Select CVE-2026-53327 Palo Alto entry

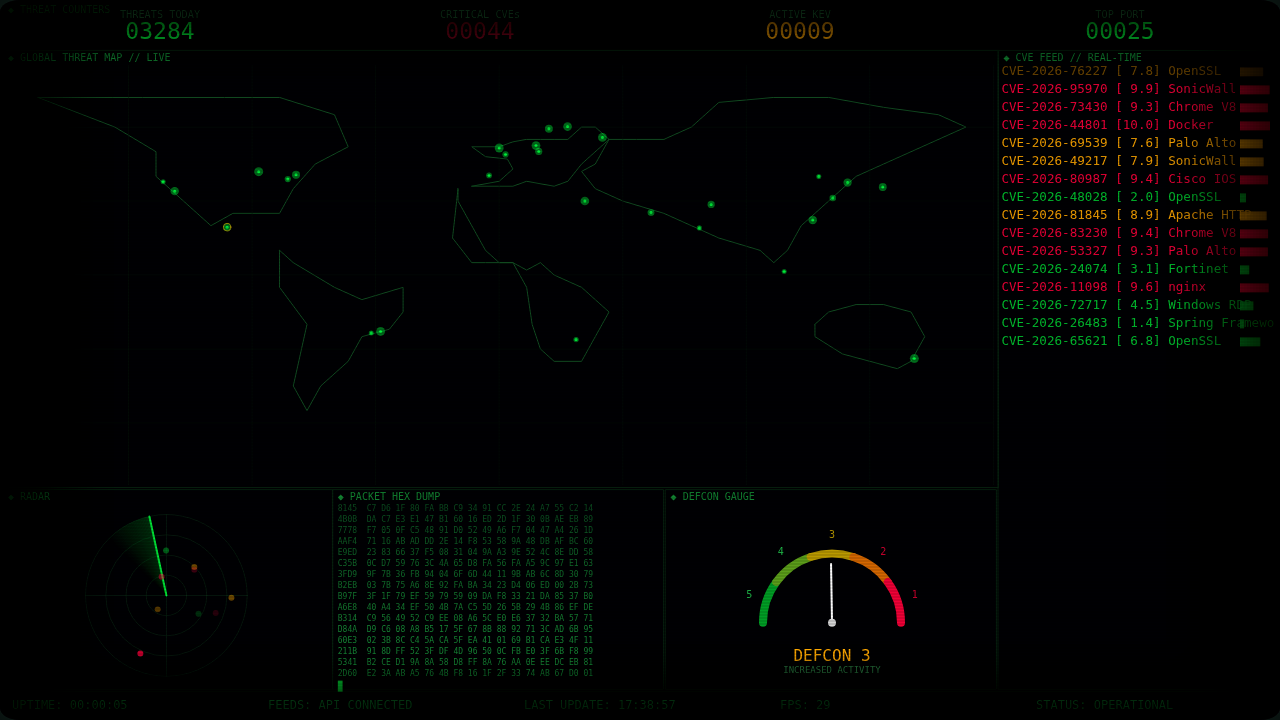(1137, 251)
